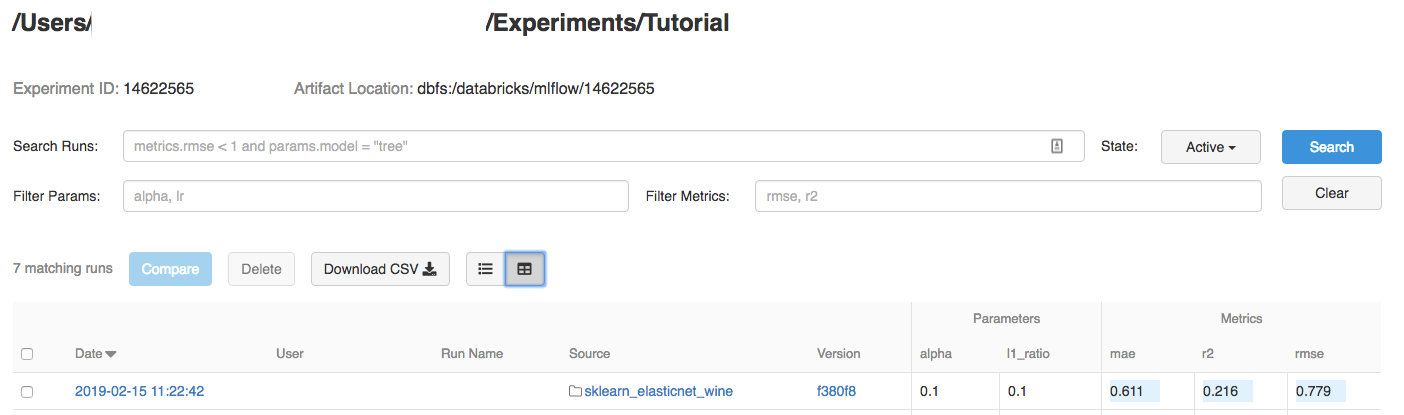
Task: Open version f380f8 link
Action: tap(836, 392)
